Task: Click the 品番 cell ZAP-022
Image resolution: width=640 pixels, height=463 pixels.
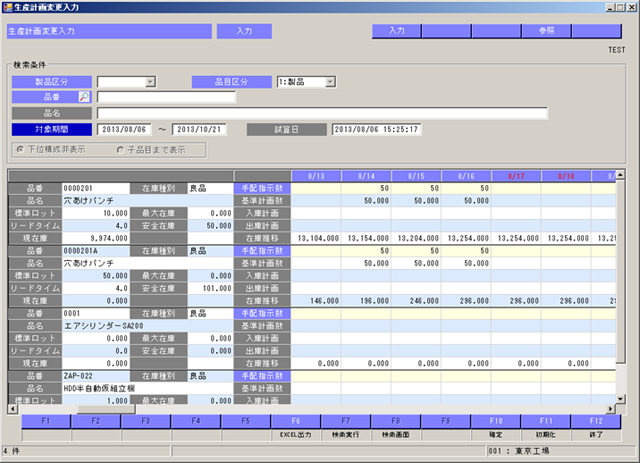Action: [x=96, y=376]
